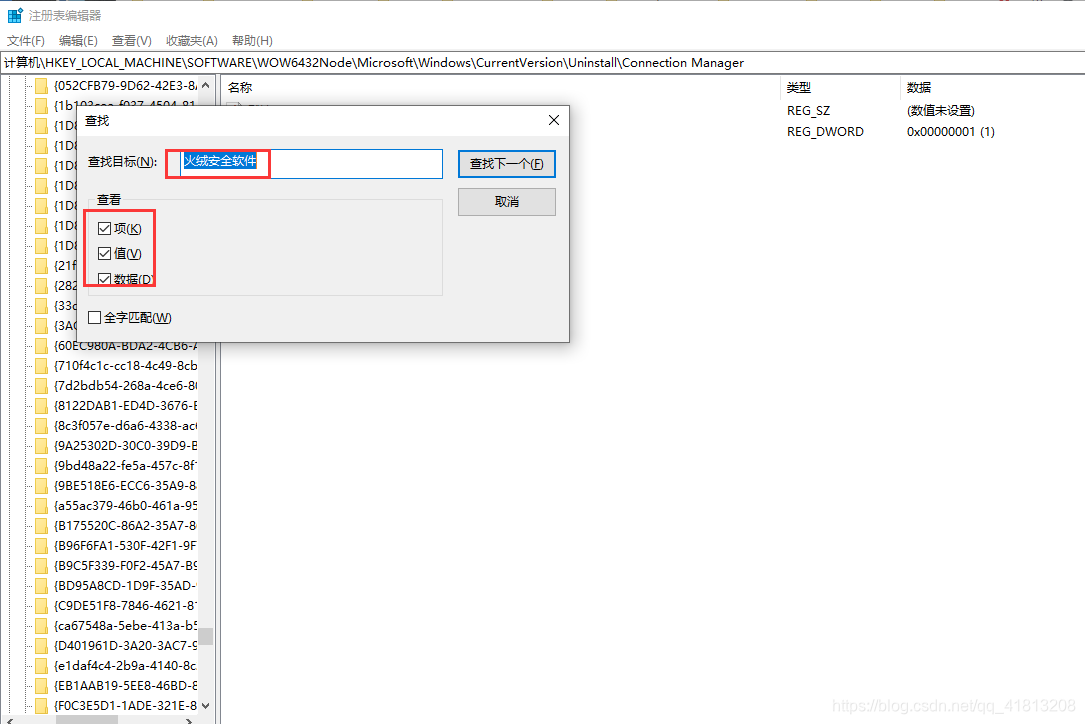This screenshot has width=1085, height=724.
Task: Toggle the 值(V) checkbox
Action: click(104, 254)
